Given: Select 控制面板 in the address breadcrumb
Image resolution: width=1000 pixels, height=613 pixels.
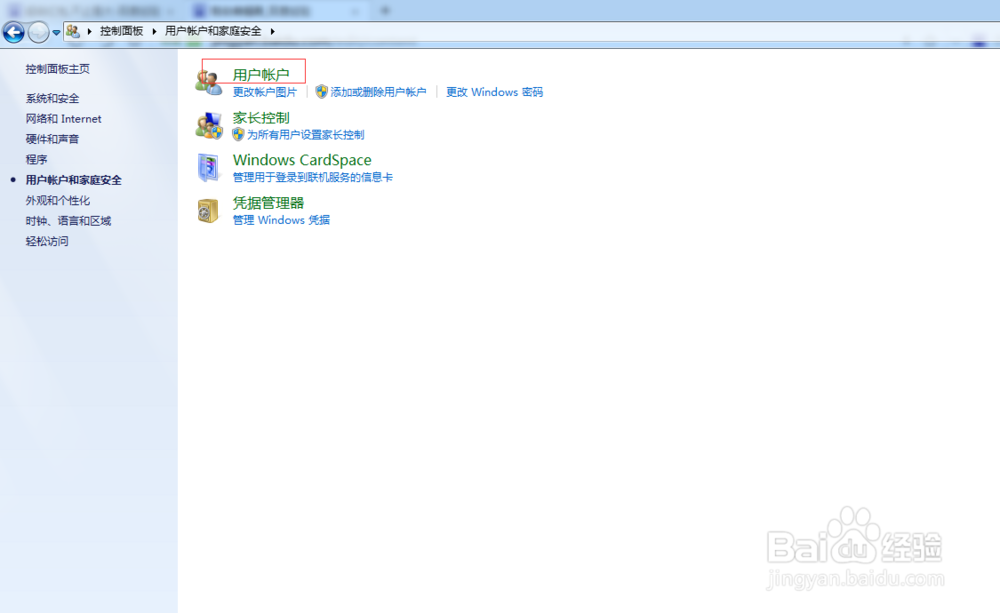Looking at the screenshot, I should (x=121, y=31).
